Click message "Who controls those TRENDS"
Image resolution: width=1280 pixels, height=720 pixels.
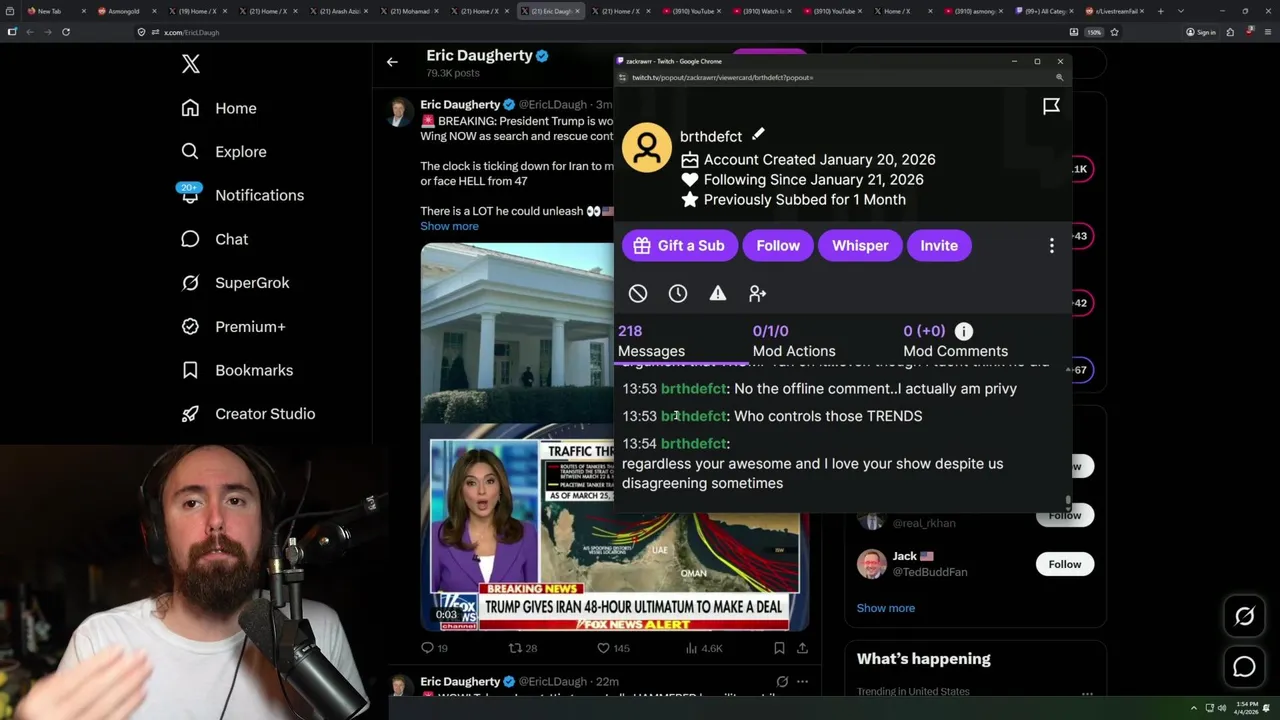828,416
